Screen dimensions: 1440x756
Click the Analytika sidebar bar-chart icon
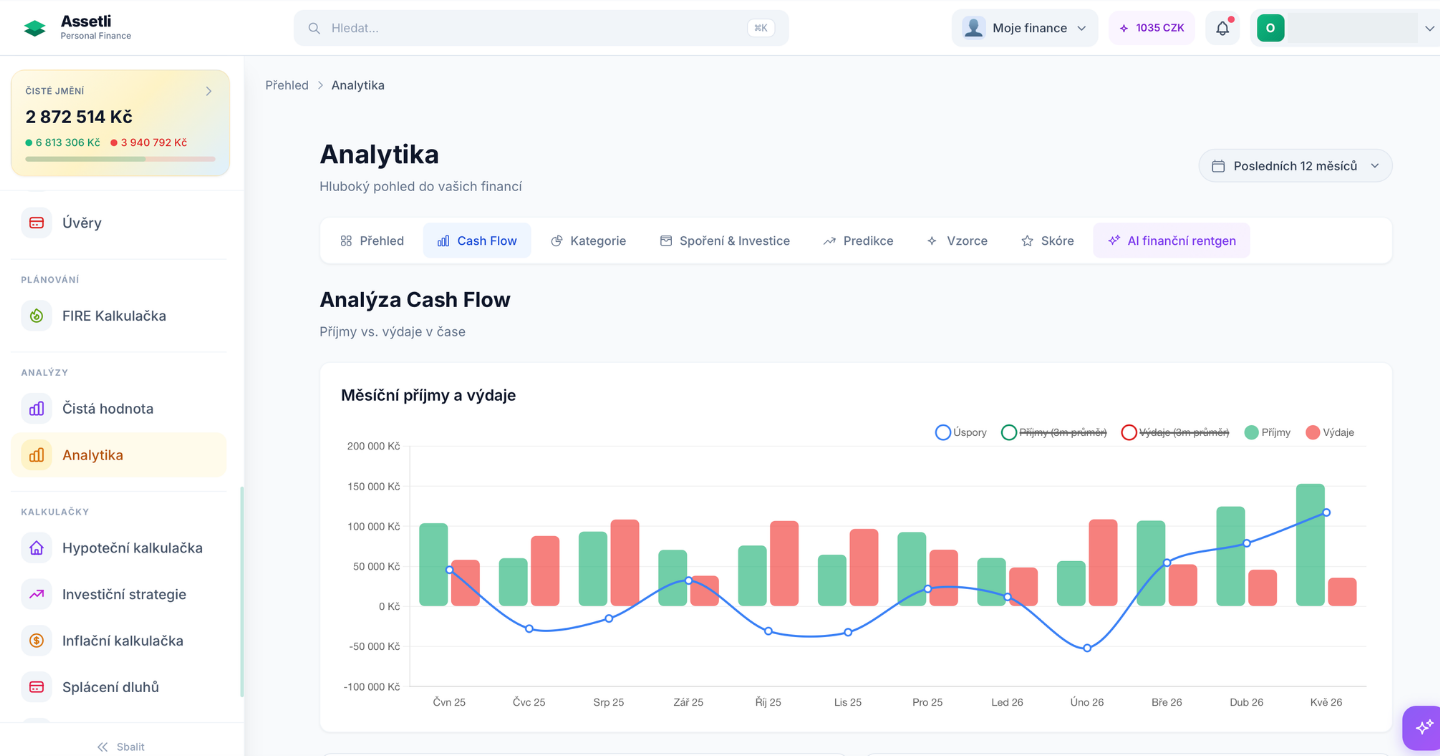point(37,455)
